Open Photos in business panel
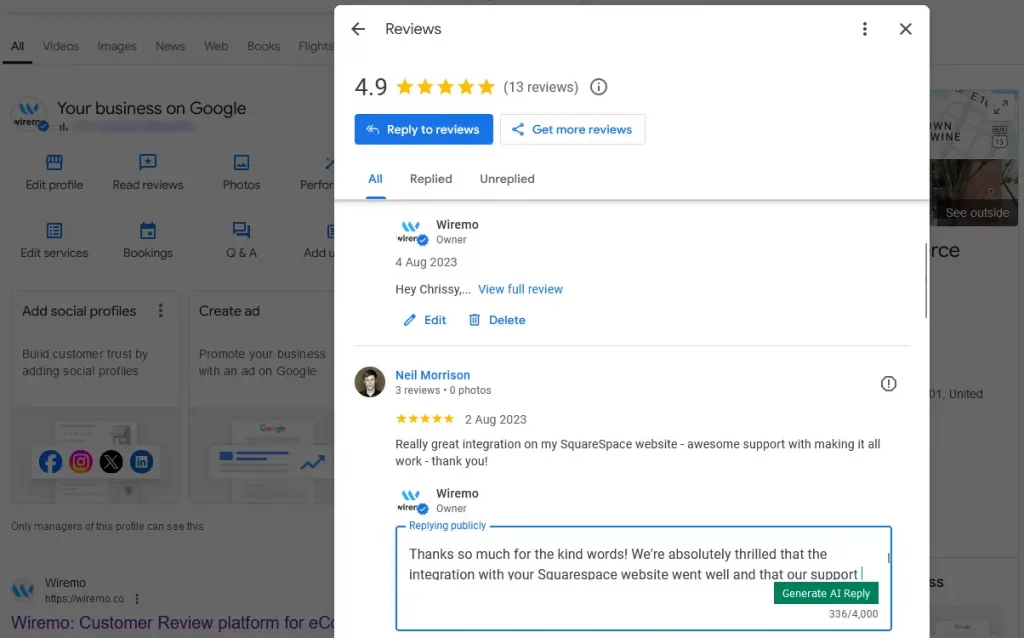The width and height of the screenshot is (1024, 638). click(241, 172)
